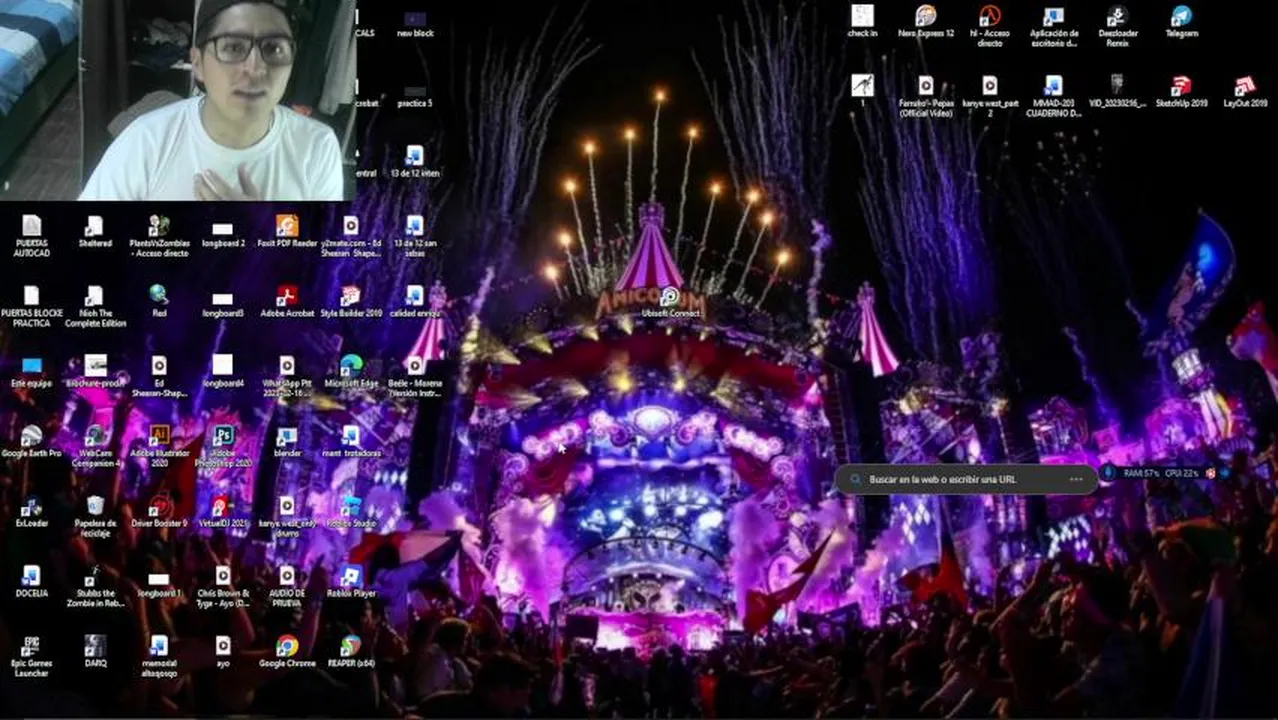The height and width of the screenshot is (720, 1278).
Task: Open Roblox Player
Action: 351,581
